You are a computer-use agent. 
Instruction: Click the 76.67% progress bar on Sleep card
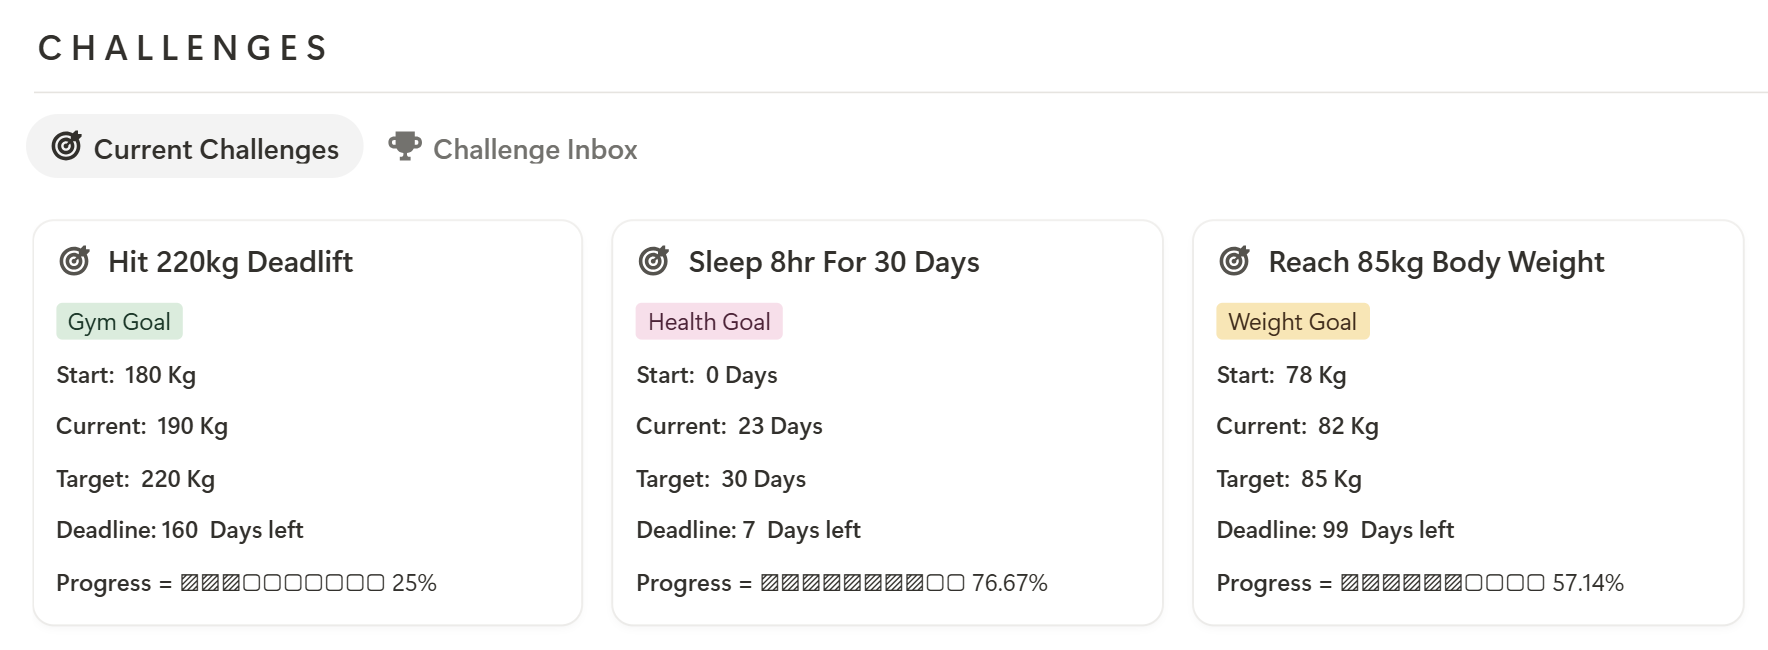click(x=862, y=583)
